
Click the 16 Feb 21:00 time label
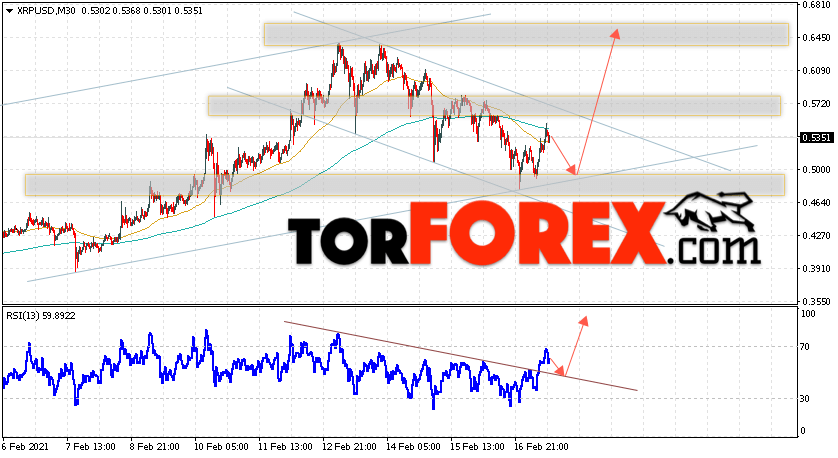(x=541, y=446)
